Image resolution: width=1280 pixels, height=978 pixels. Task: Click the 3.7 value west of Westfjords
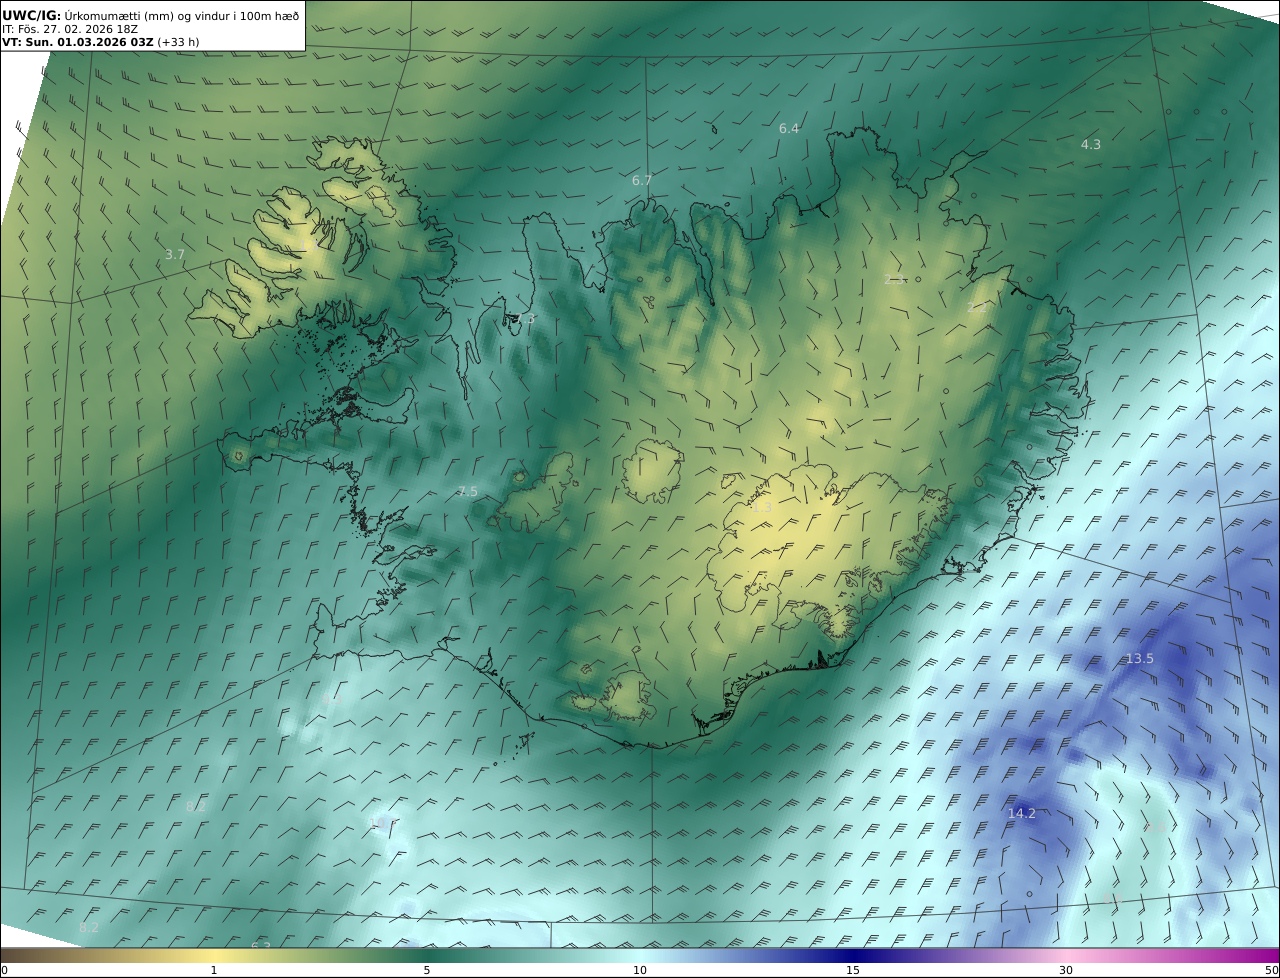[175, 254]
